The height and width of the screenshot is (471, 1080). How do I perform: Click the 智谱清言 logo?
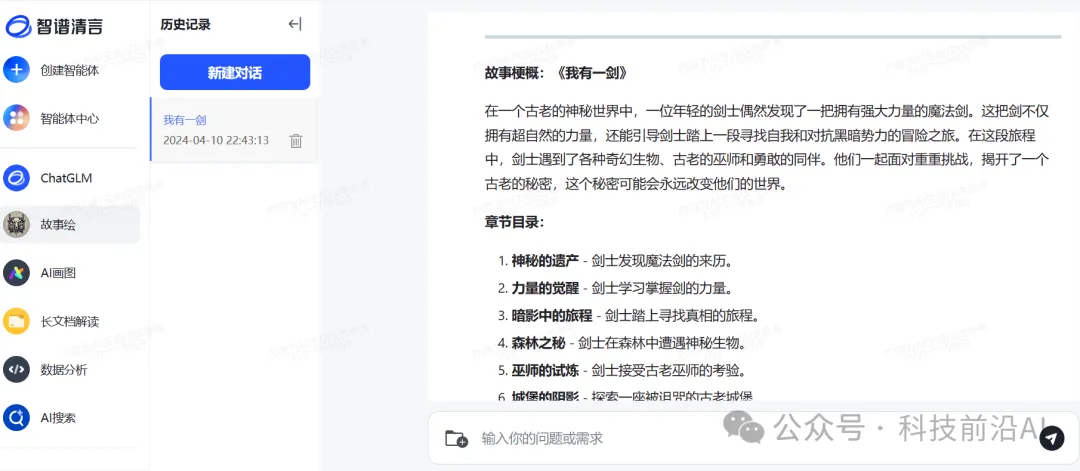pos(54,26)
